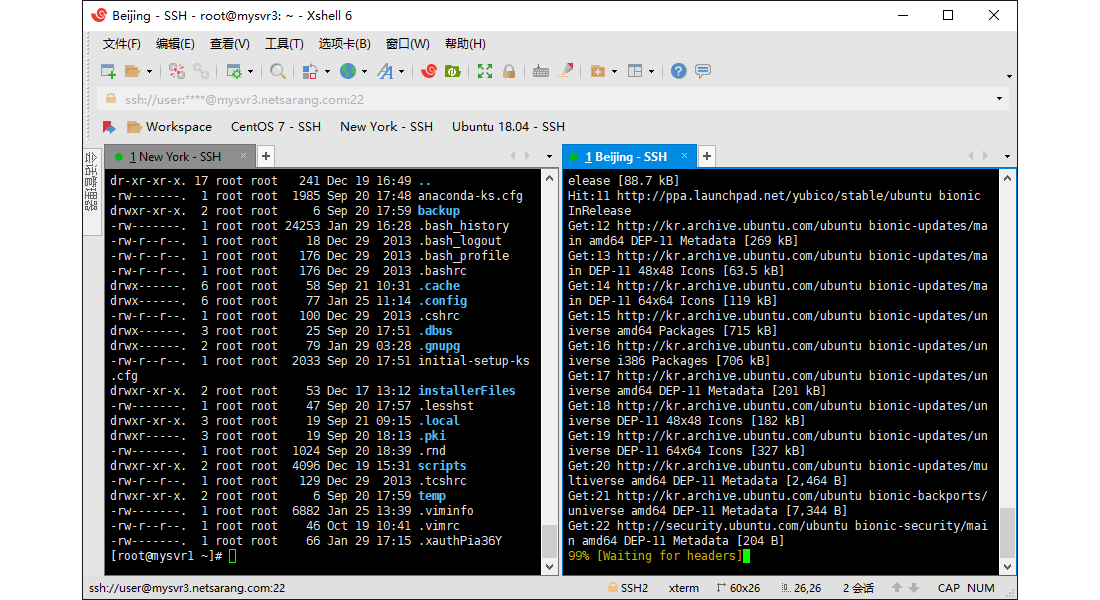Open the on-screen virtual keyboard icon
The image size is (1100, 600).
540,71
